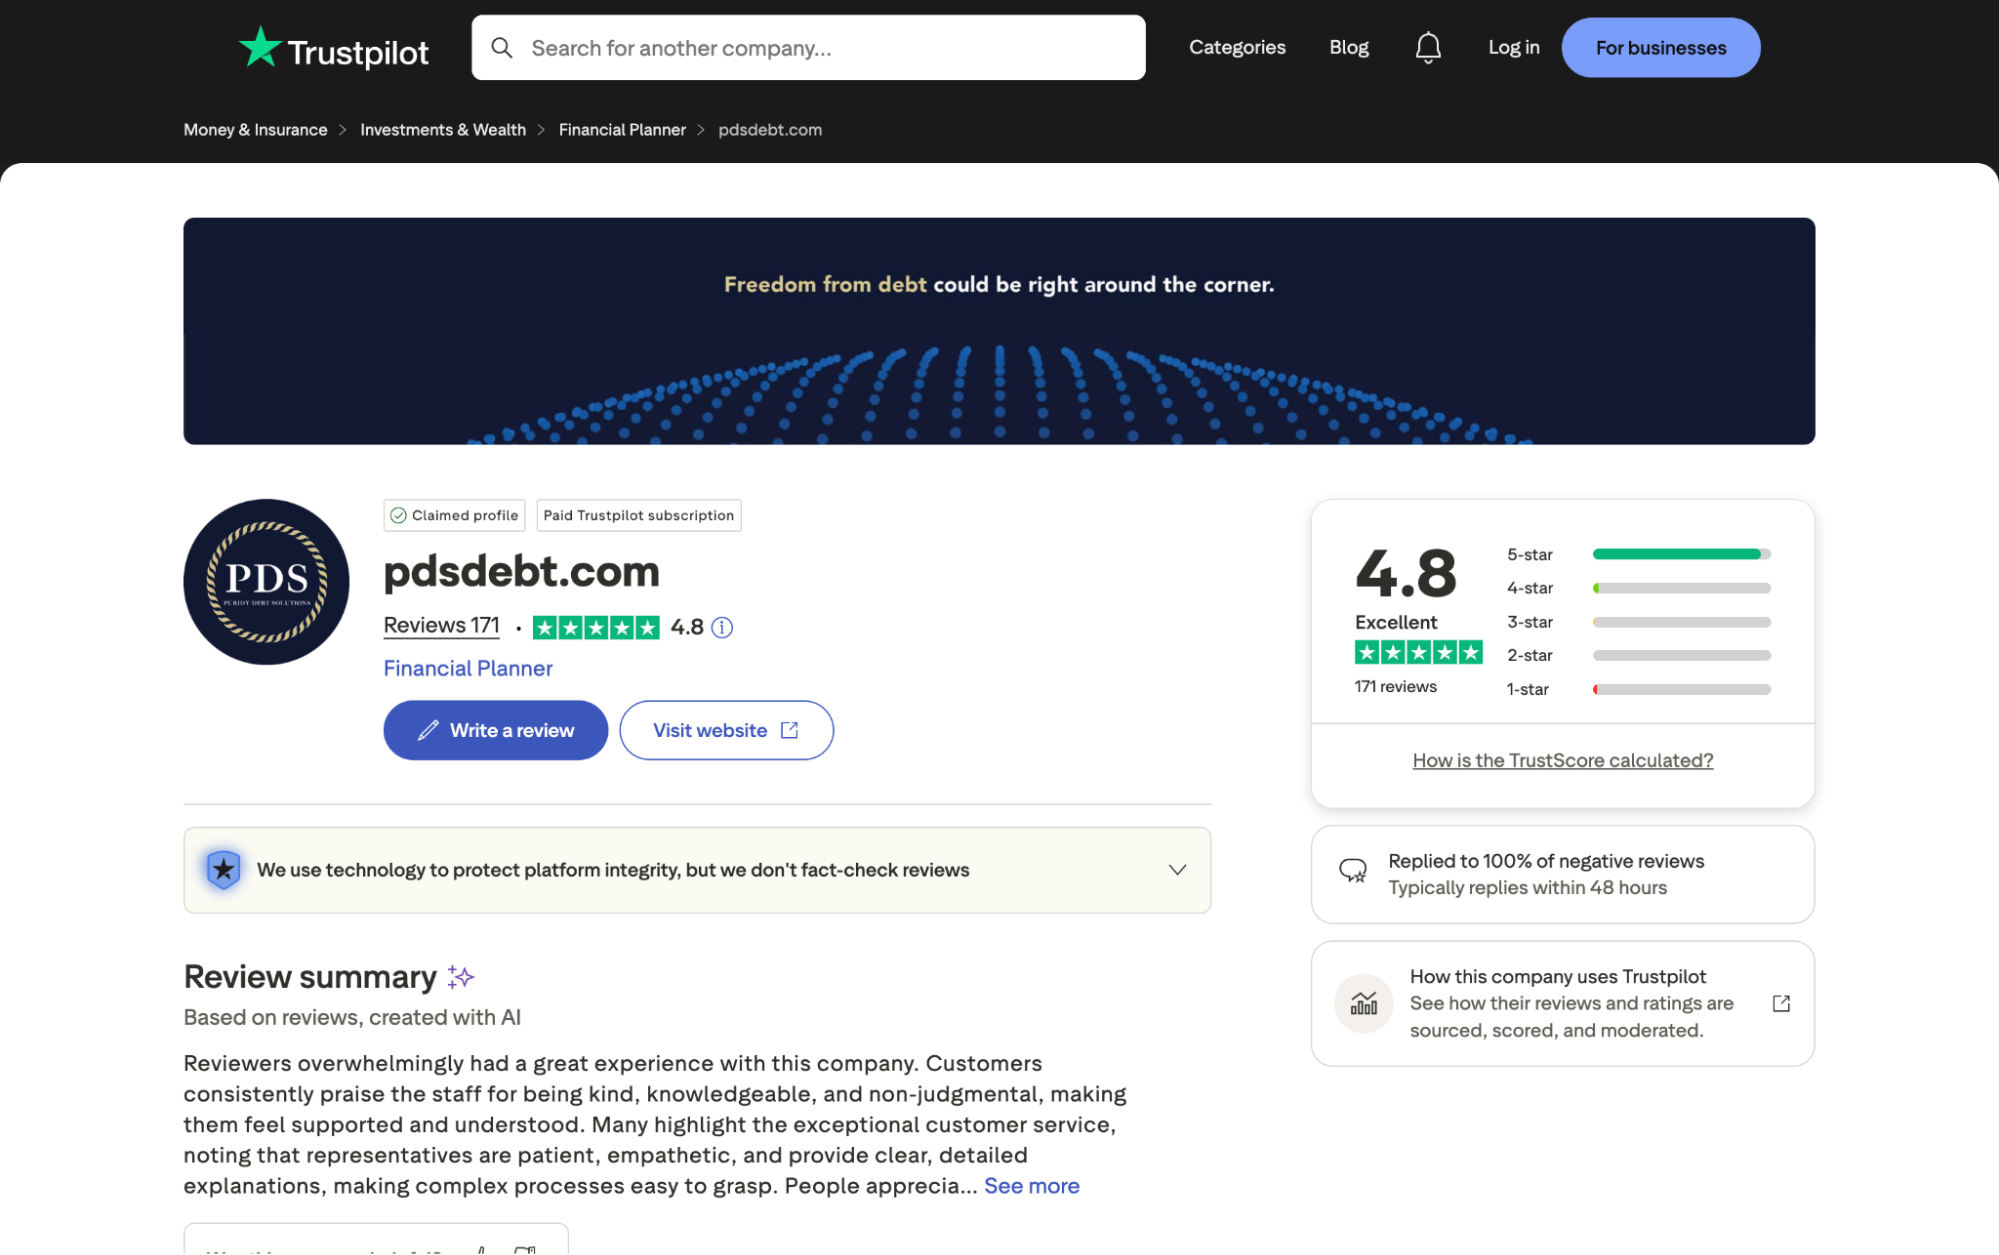Click the AI sparkle icon beside Review summary
This screenshot has width=1999, height=1255.
(x=460, y=977)
